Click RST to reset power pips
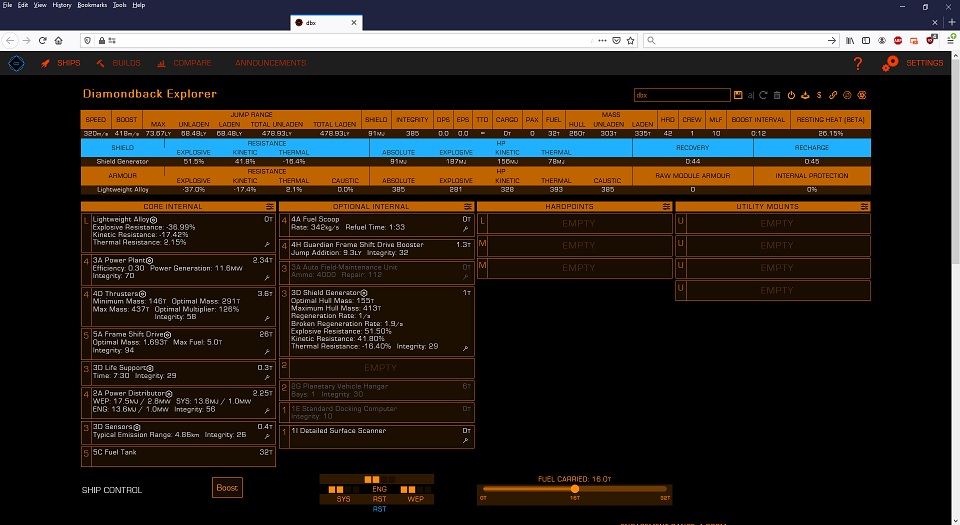 pyautogui.click(x=380, y=499)
